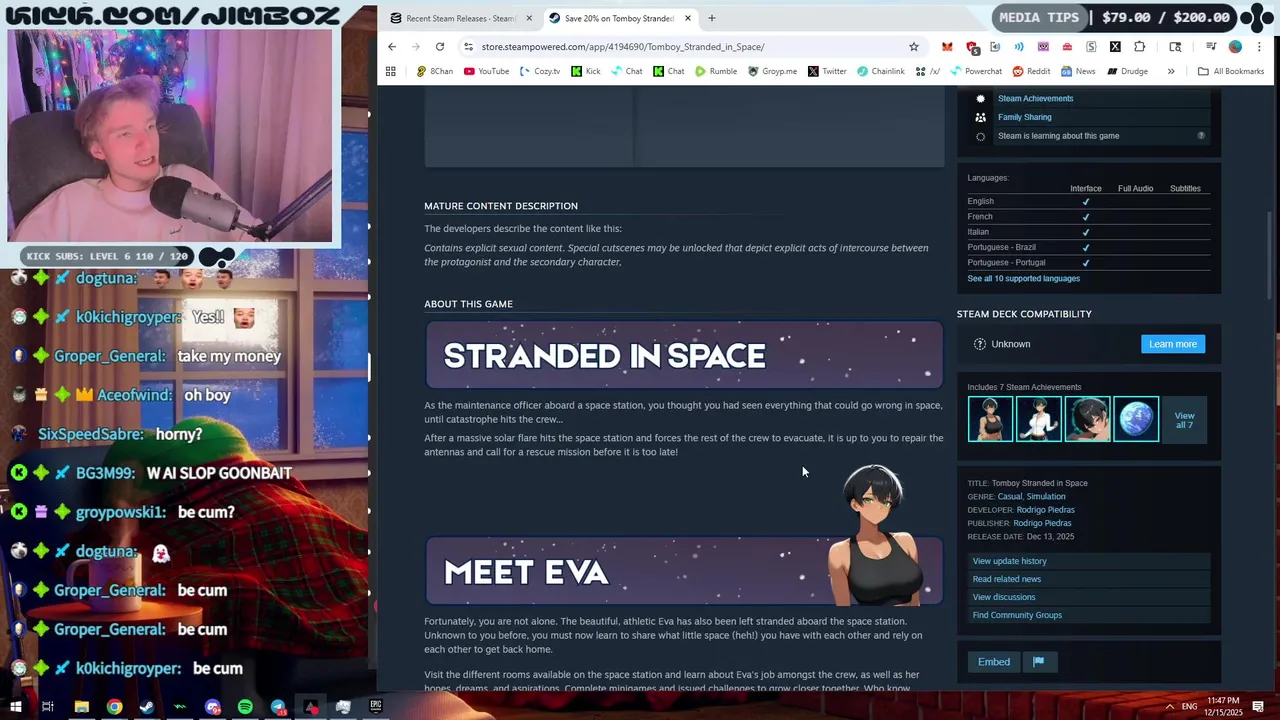1280x720 pixels.
Task: Open the Cozy.tv bookmark
Action: click(540, 71)
